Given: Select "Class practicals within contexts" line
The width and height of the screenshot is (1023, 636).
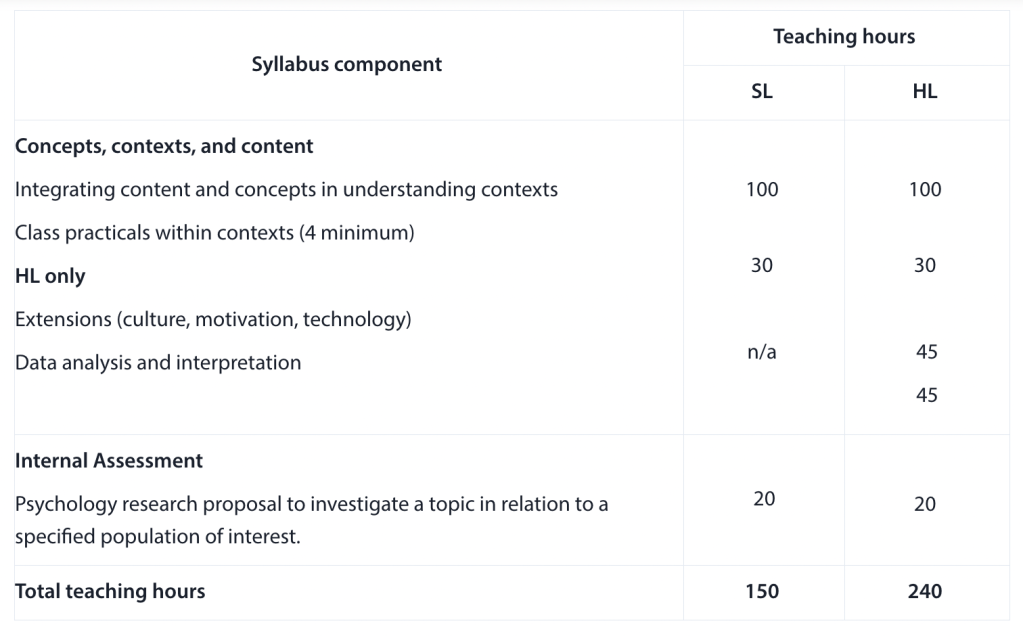Looking at the screenshot, I should (x=214, y=233).
